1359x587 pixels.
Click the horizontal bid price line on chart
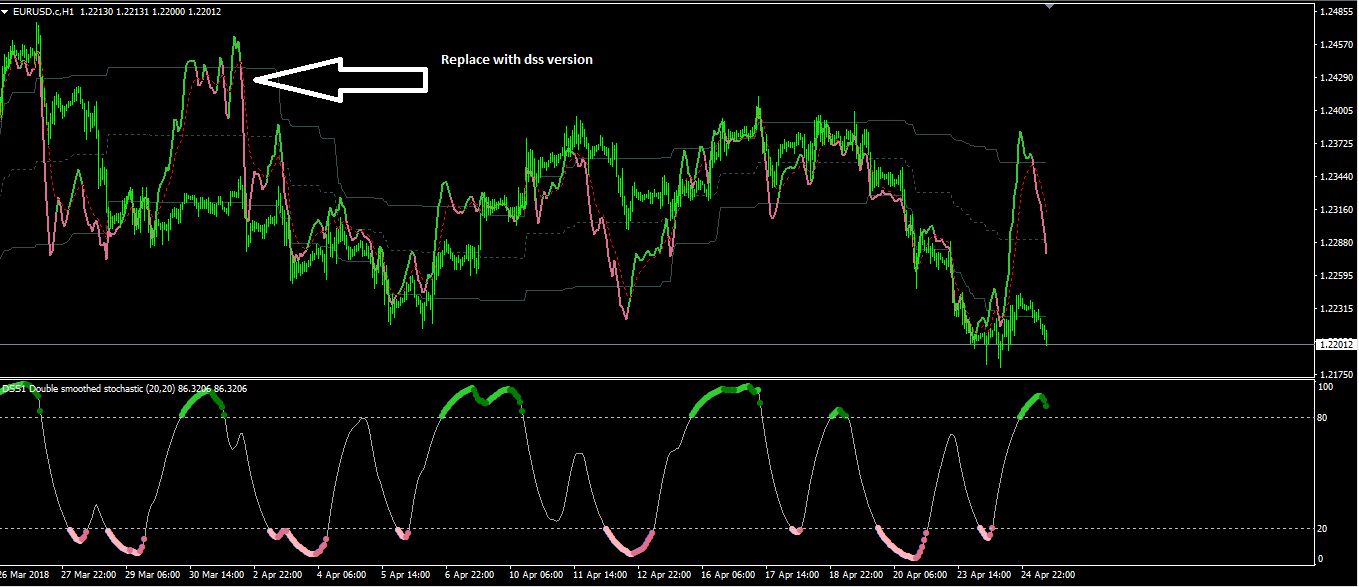click(x=655, y=344)
